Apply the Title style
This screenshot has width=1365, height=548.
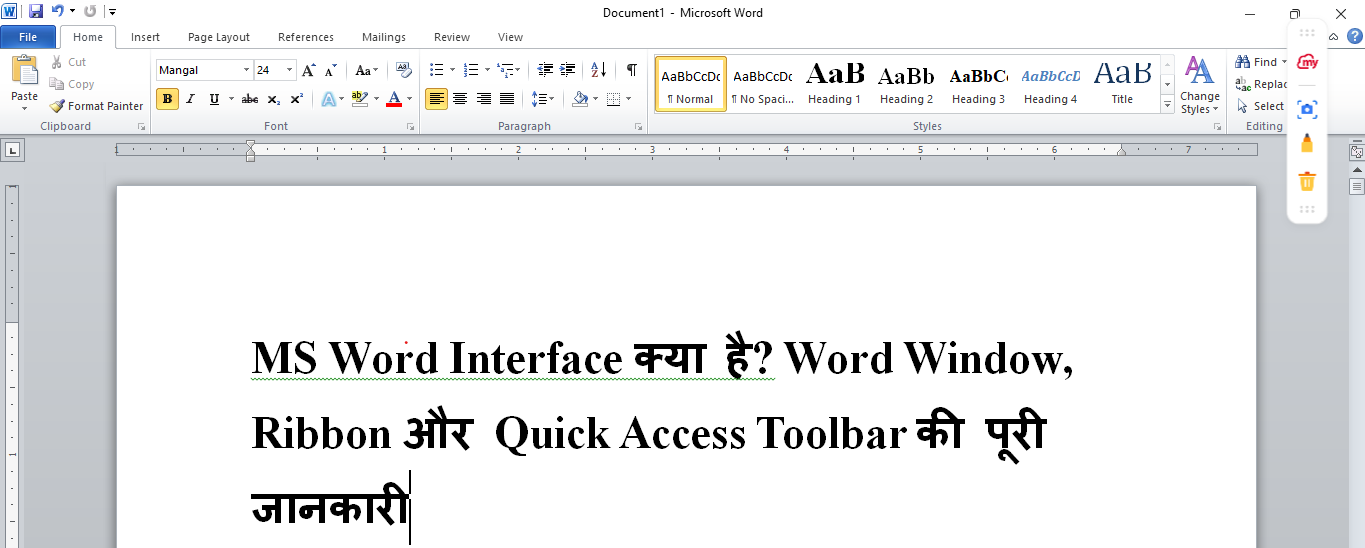1122,84
